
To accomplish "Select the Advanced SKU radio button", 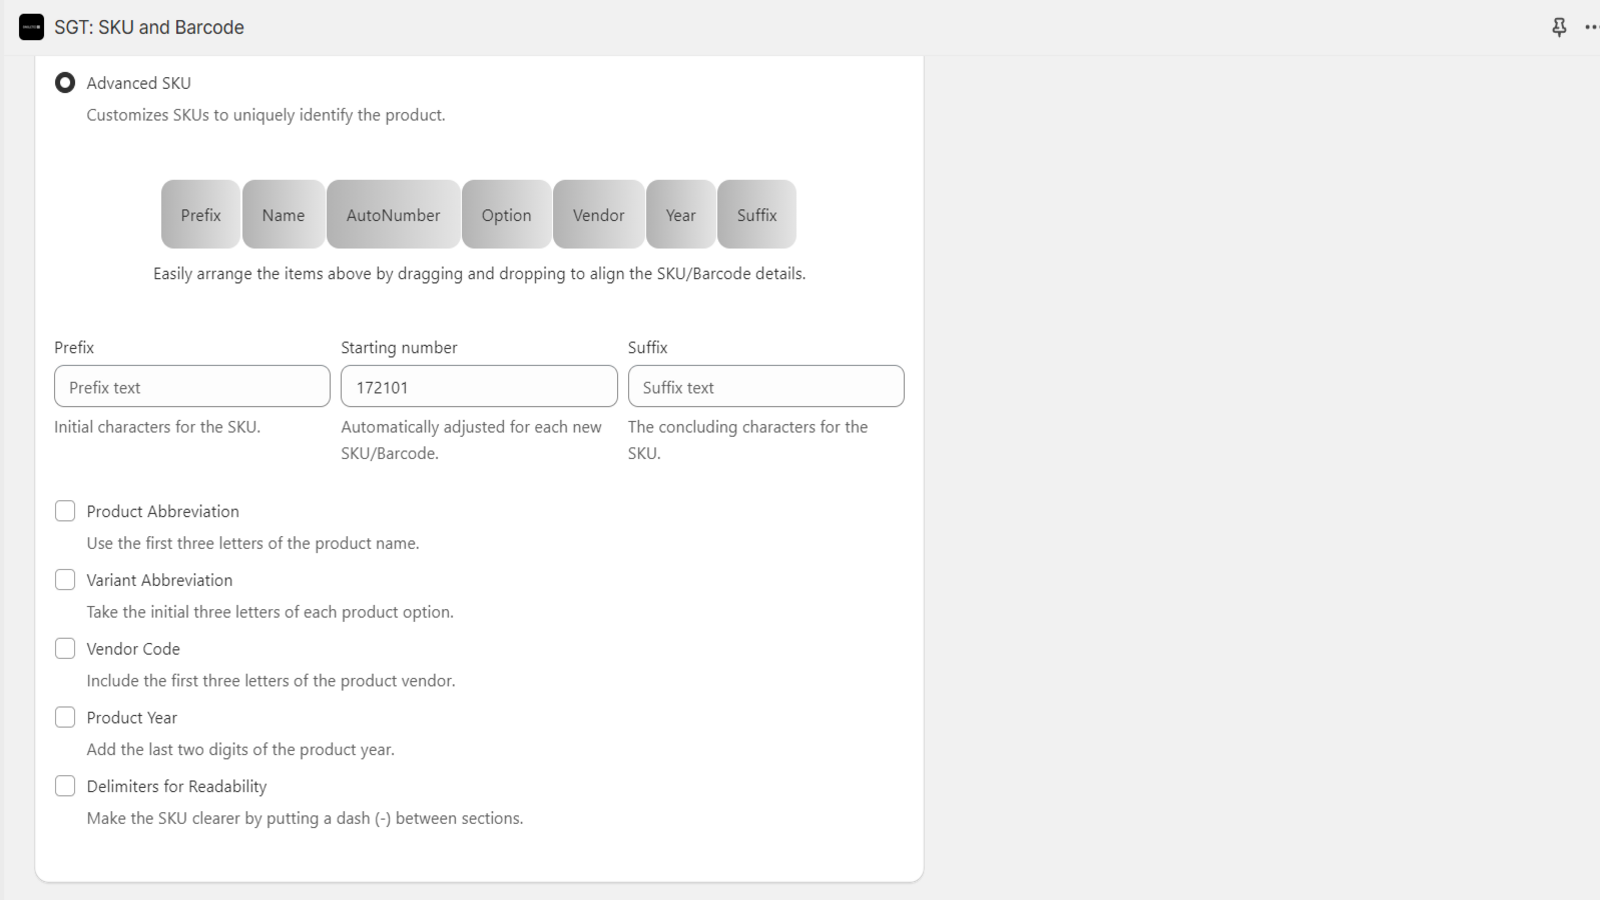I will pyautogui.click(x=65, y=83).
